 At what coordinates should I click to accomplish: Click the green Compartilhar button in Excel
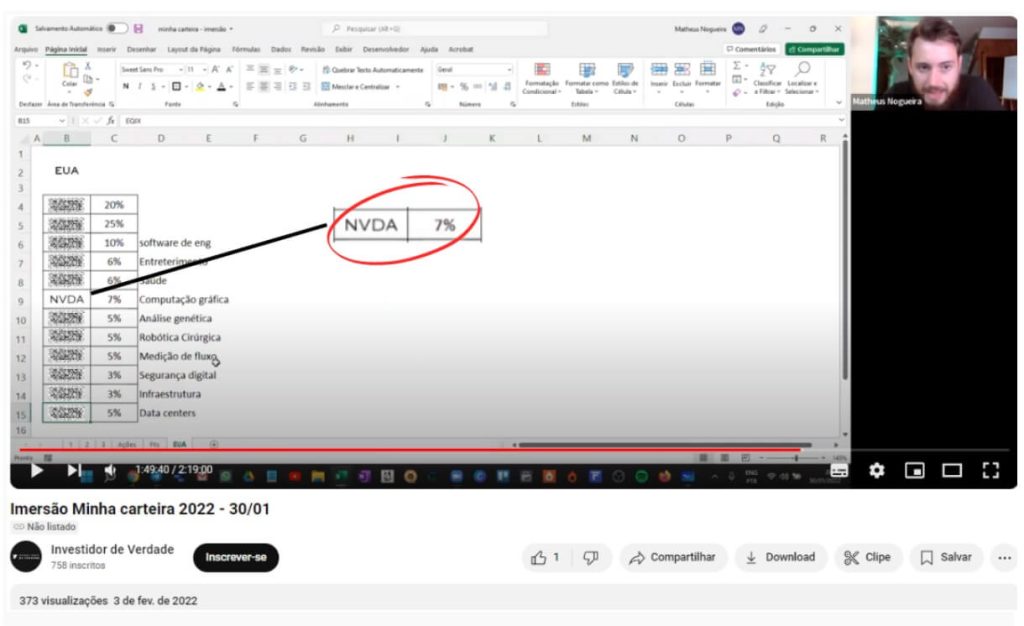click(x=814, y=50)
